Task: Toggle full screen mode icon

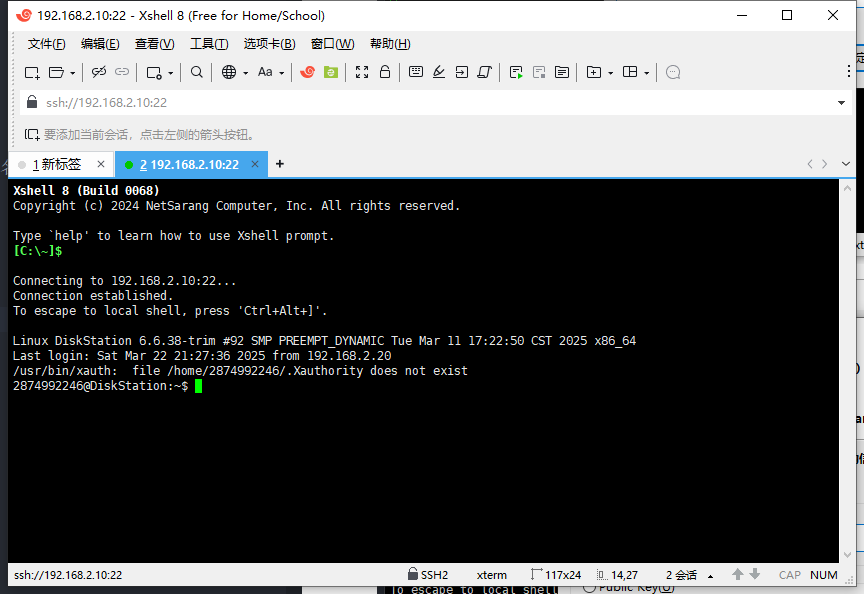Action: 362,72
